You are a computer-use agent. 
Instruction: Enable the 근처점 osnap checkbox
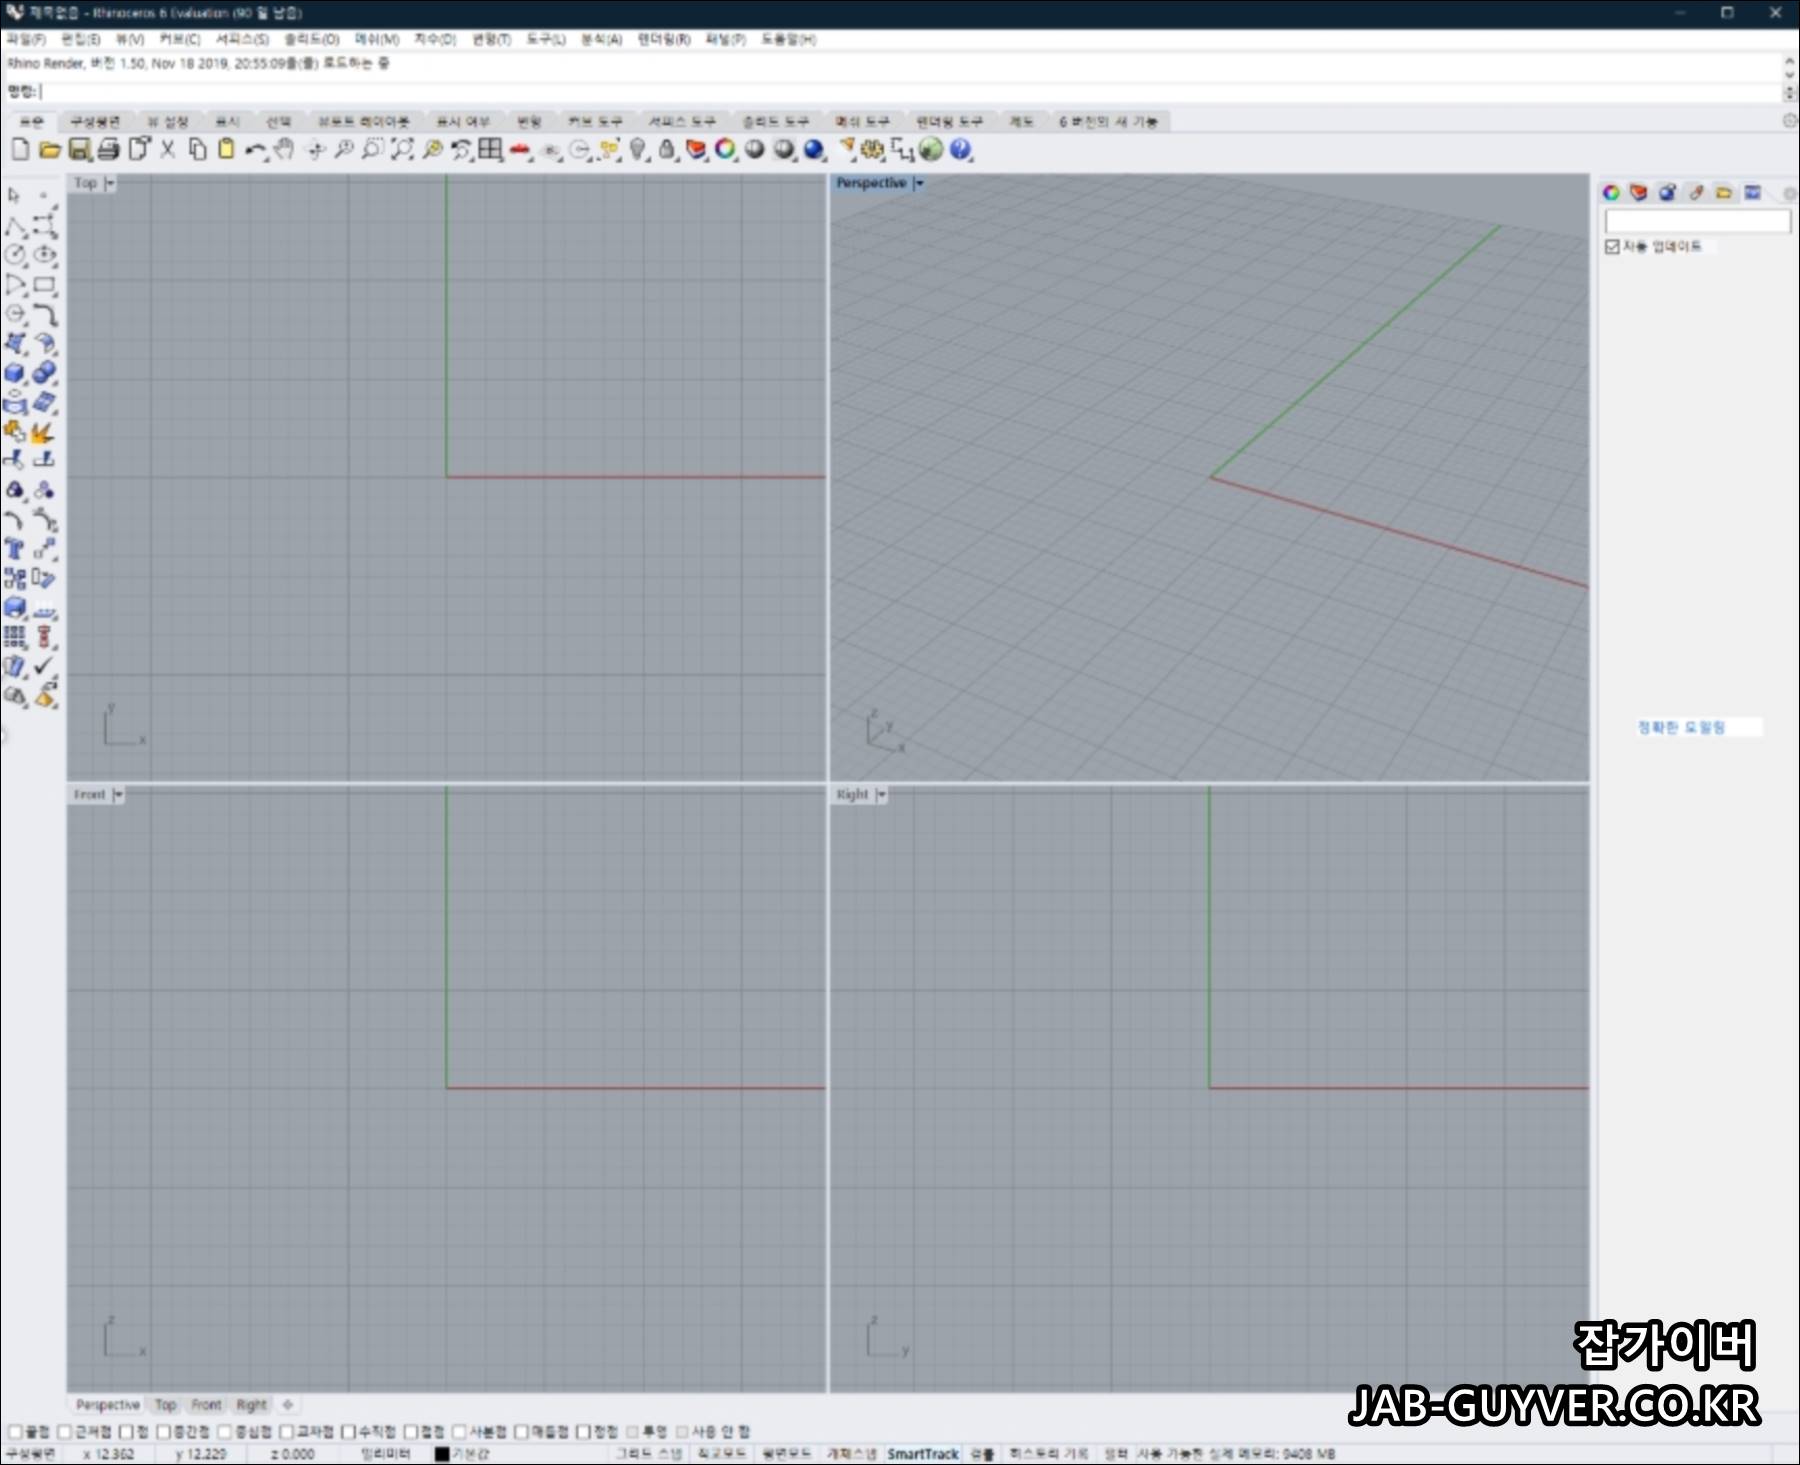tap(65, 1432)
